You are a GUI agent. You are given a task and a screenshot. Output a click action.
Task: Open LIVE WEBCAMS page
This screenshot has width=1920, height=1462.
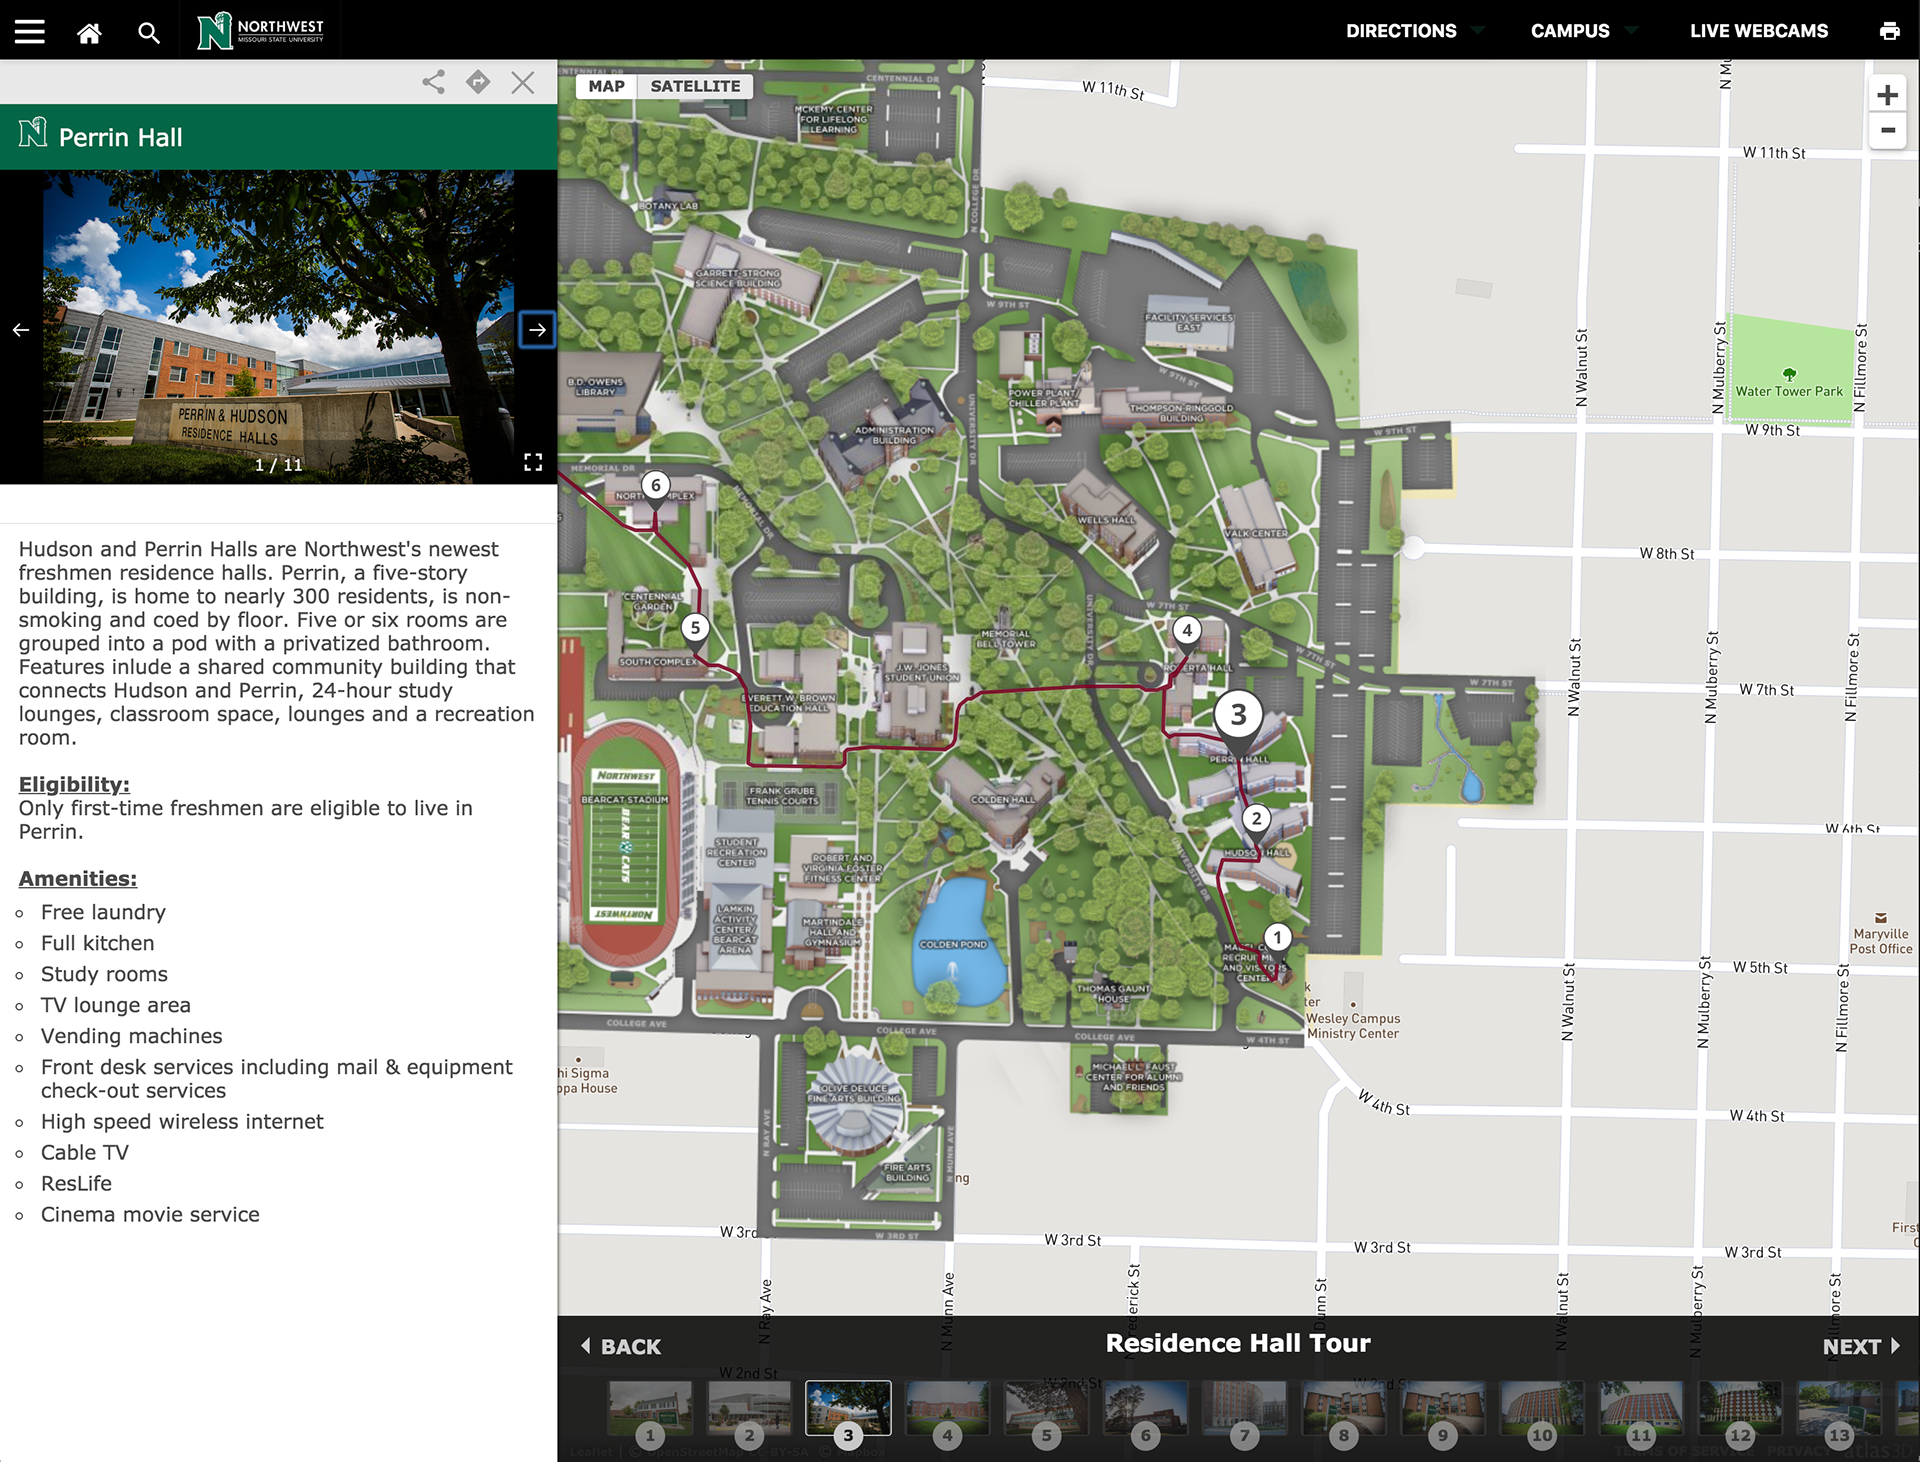coord(1759,31)
